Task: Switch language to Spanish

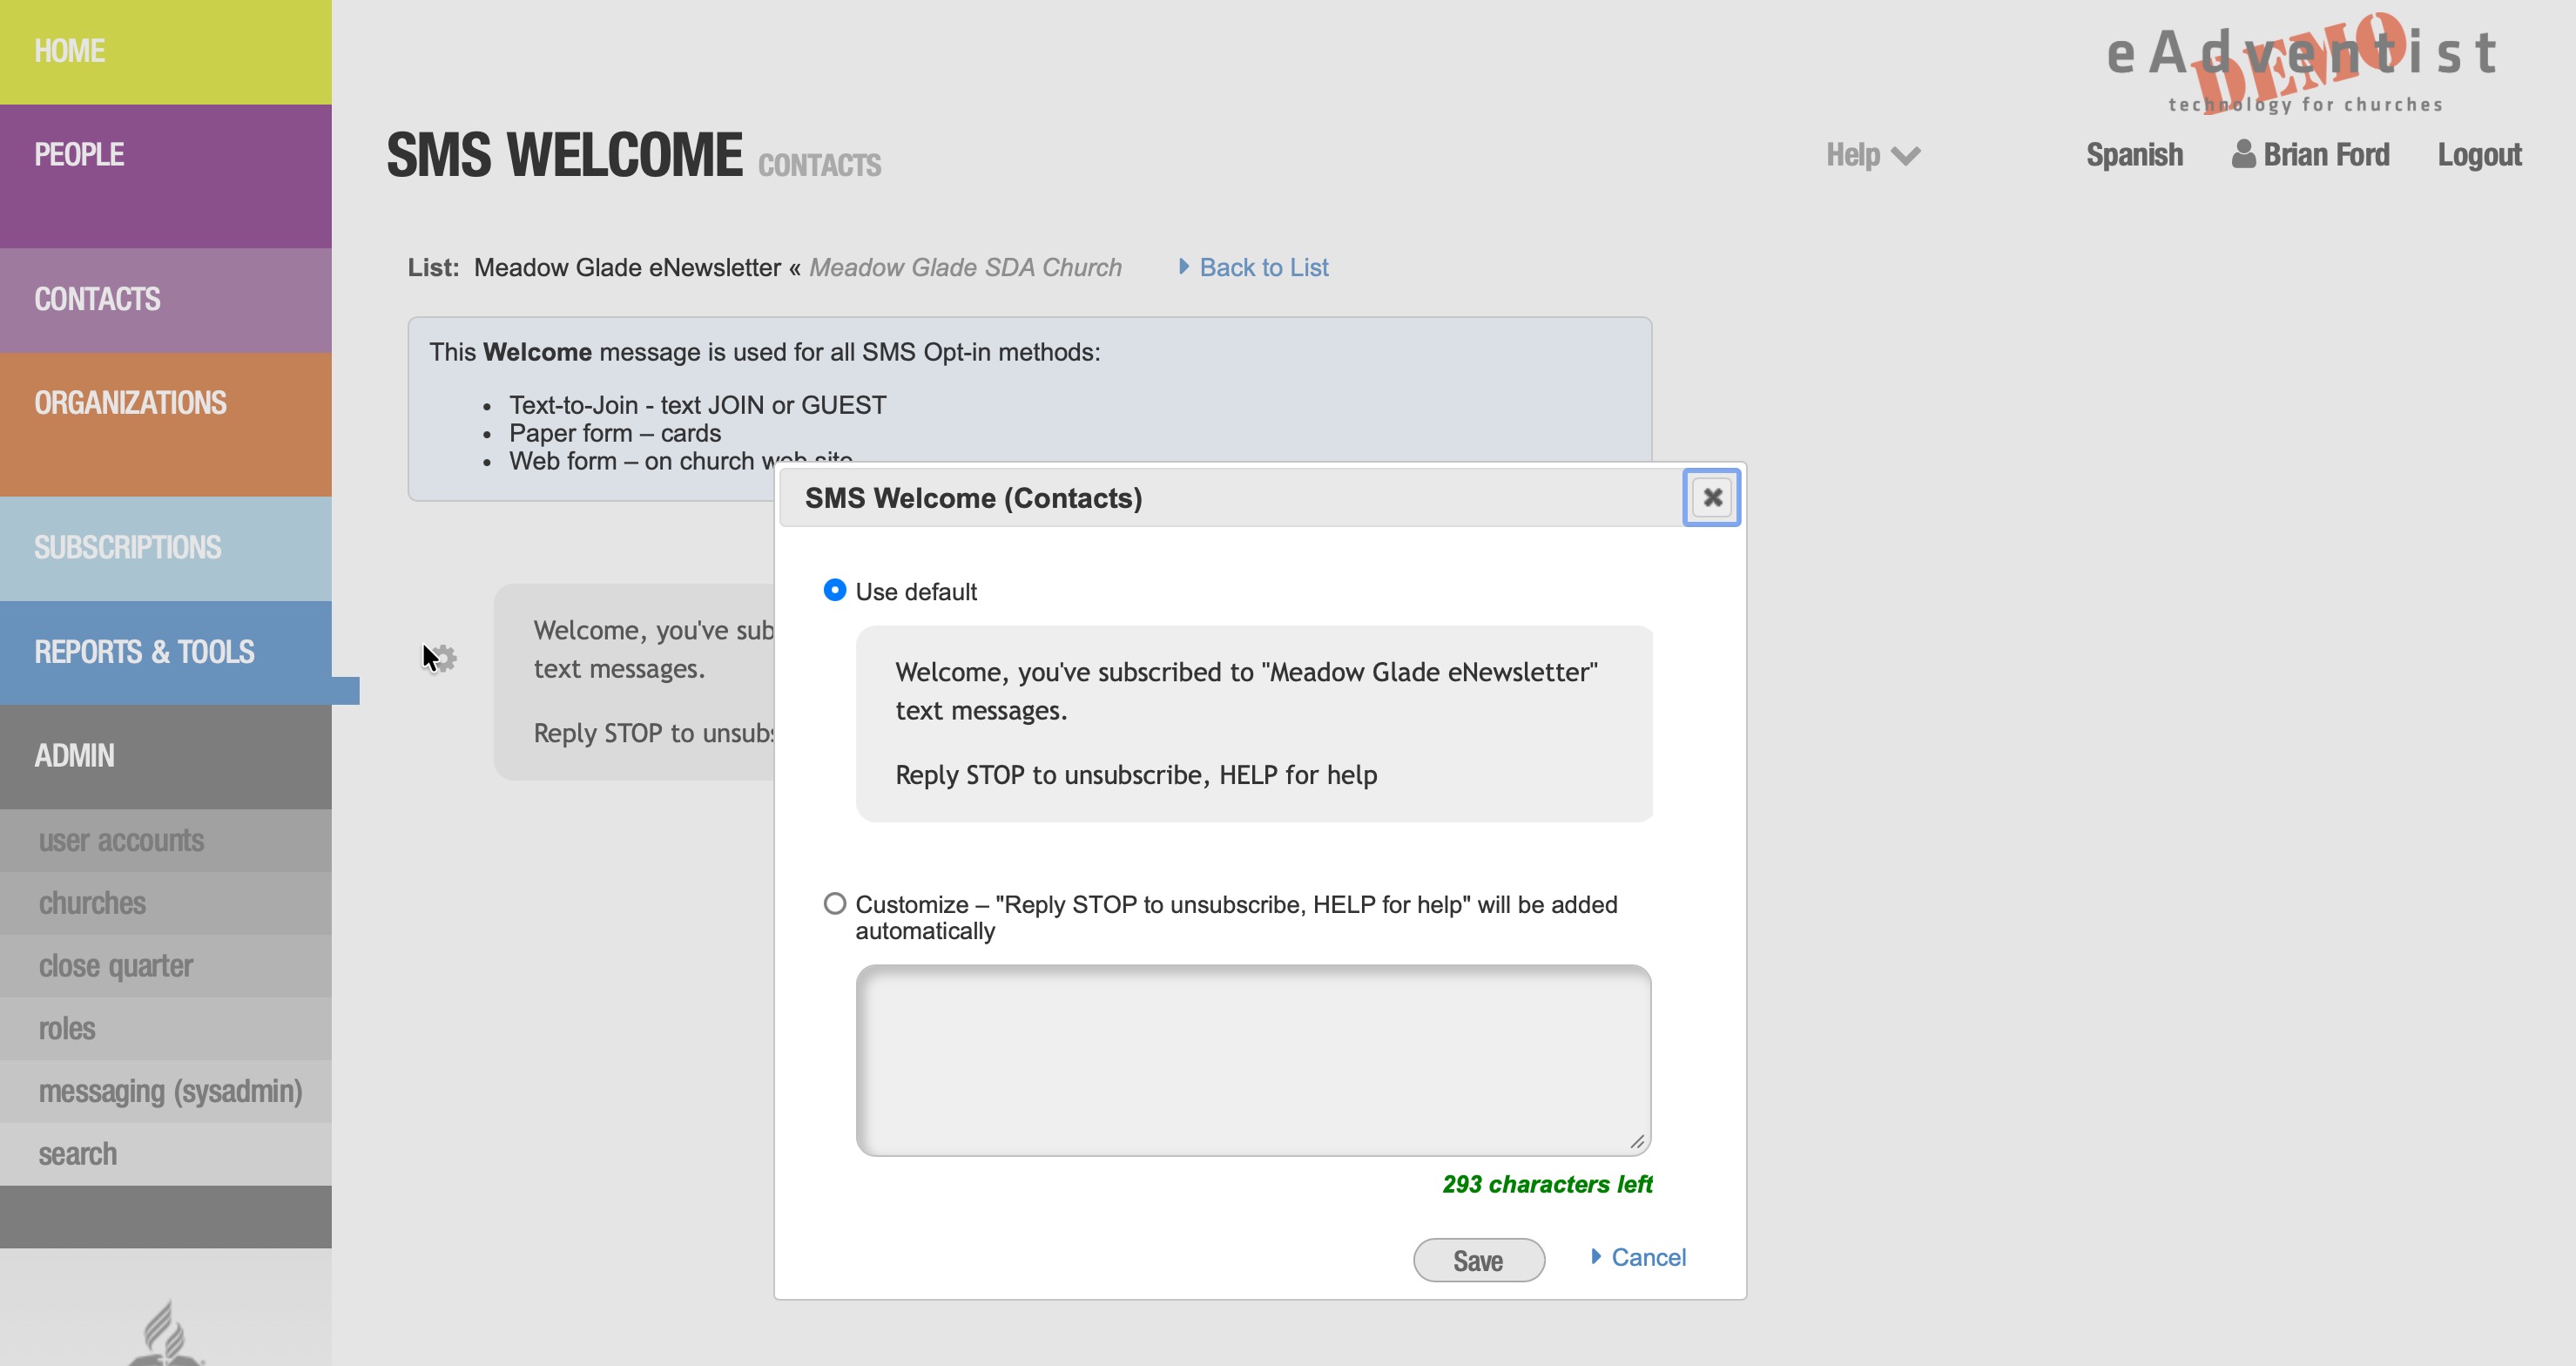Action: [2134, 155]
